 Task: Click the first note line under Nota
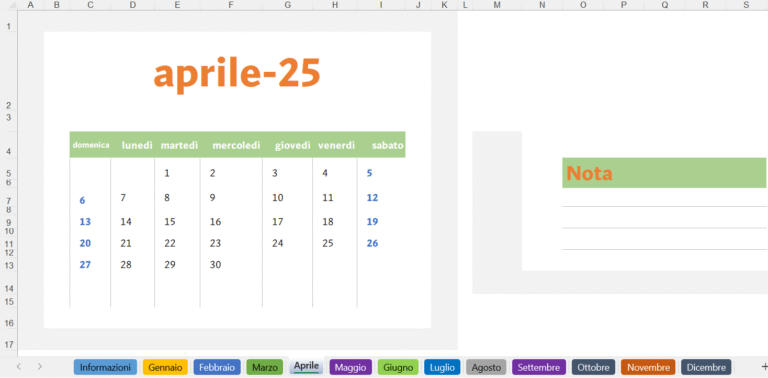664,197
